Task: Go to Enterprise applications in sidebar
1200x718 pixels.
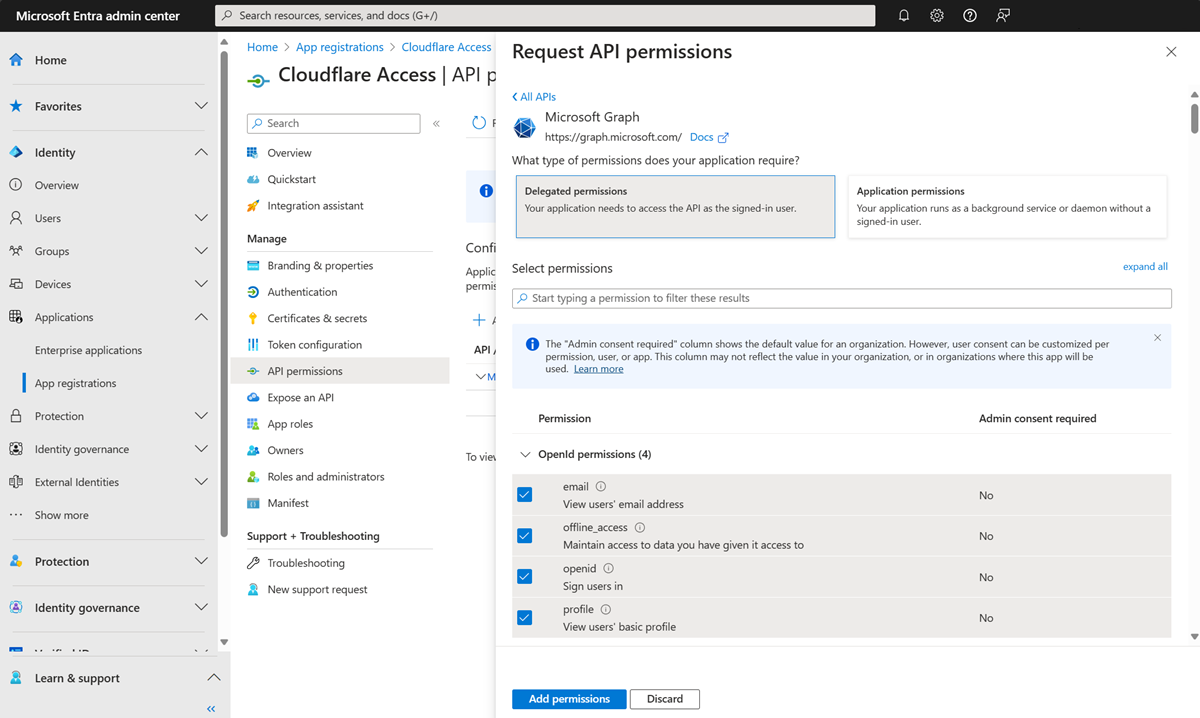Action: tap(88, 350)
